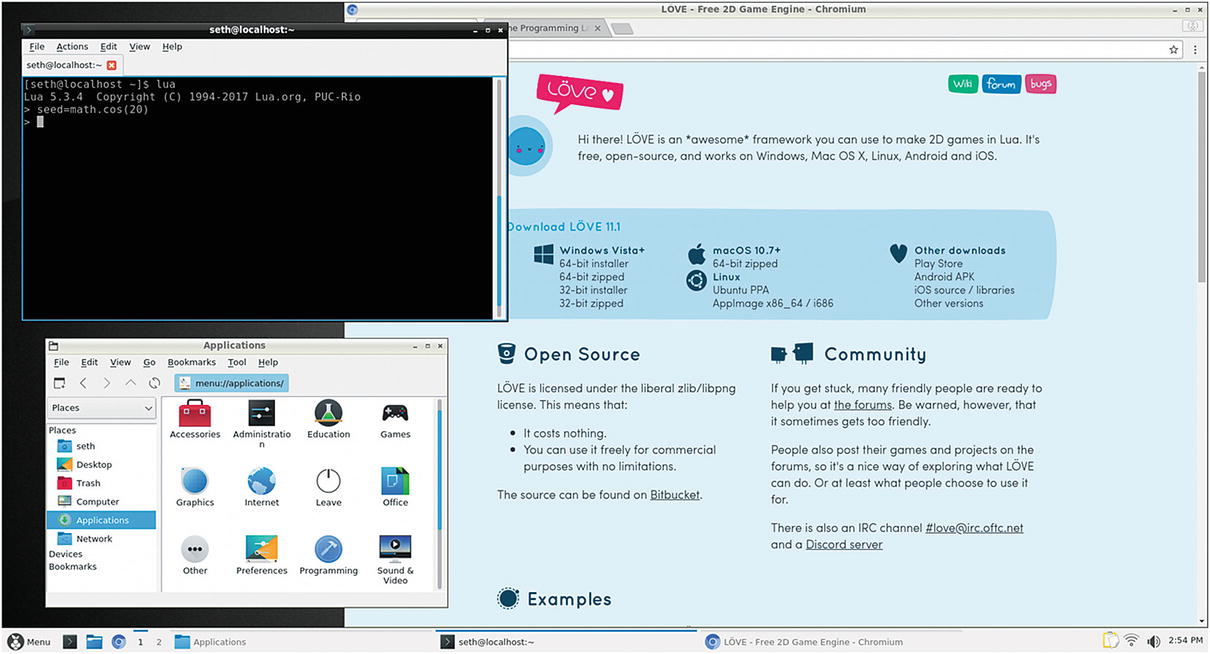Open the Graphics category icon

(194, 480)
